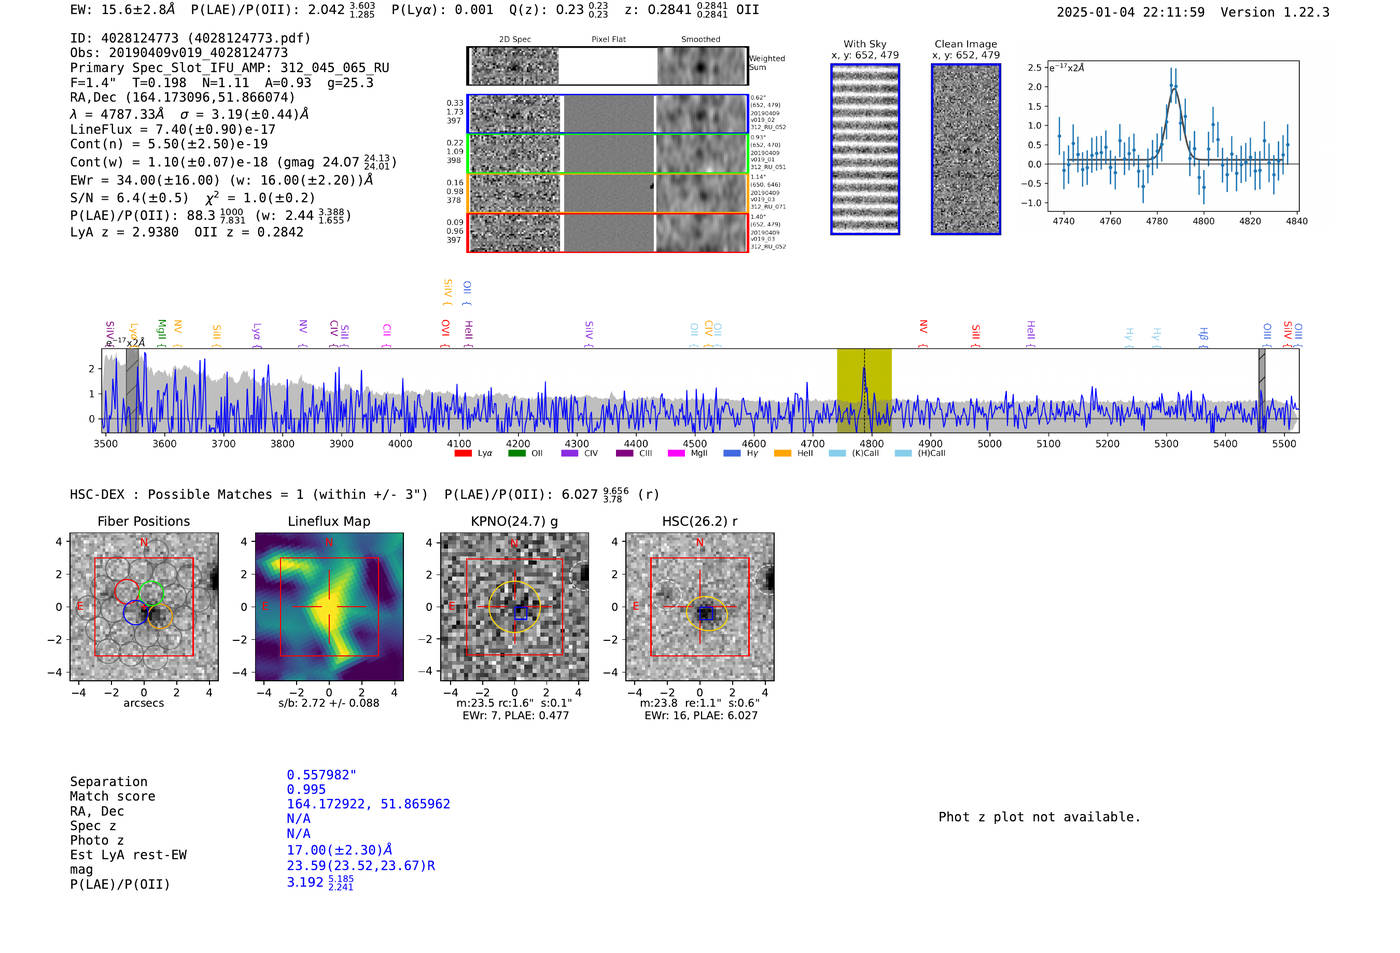The height and width of the screenshot is (953, 1400).
Task: Click the 2D Spec column header
Action: pyautogui.click(x=515, y=40)
